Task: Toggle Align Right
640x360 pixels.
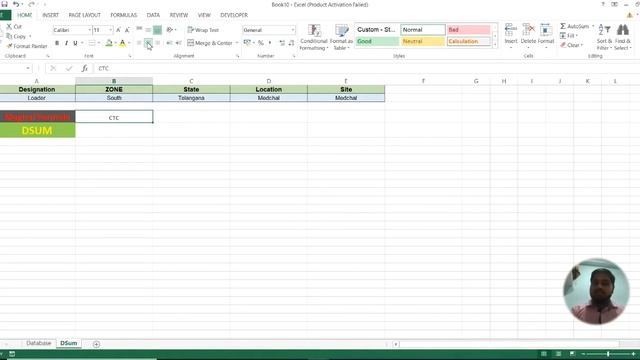Action: (158, 43)
